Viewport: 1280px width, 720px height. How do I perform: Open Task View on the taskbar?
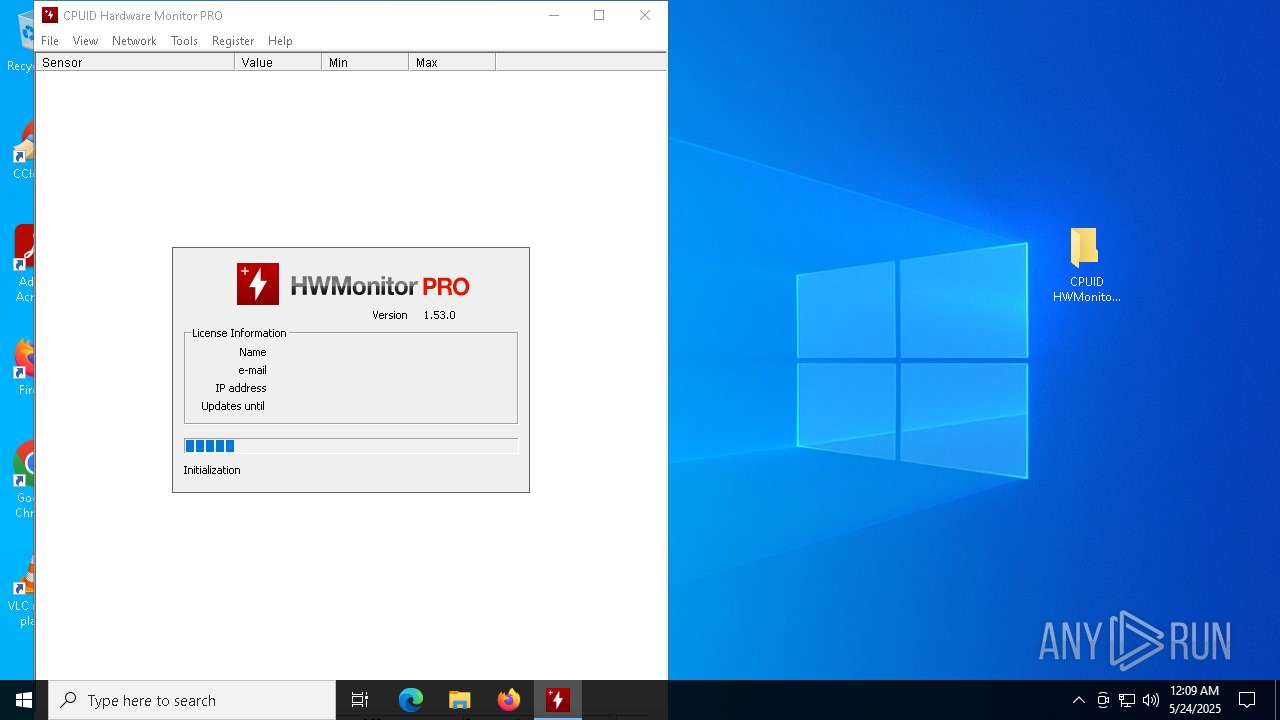pos(360,700)
